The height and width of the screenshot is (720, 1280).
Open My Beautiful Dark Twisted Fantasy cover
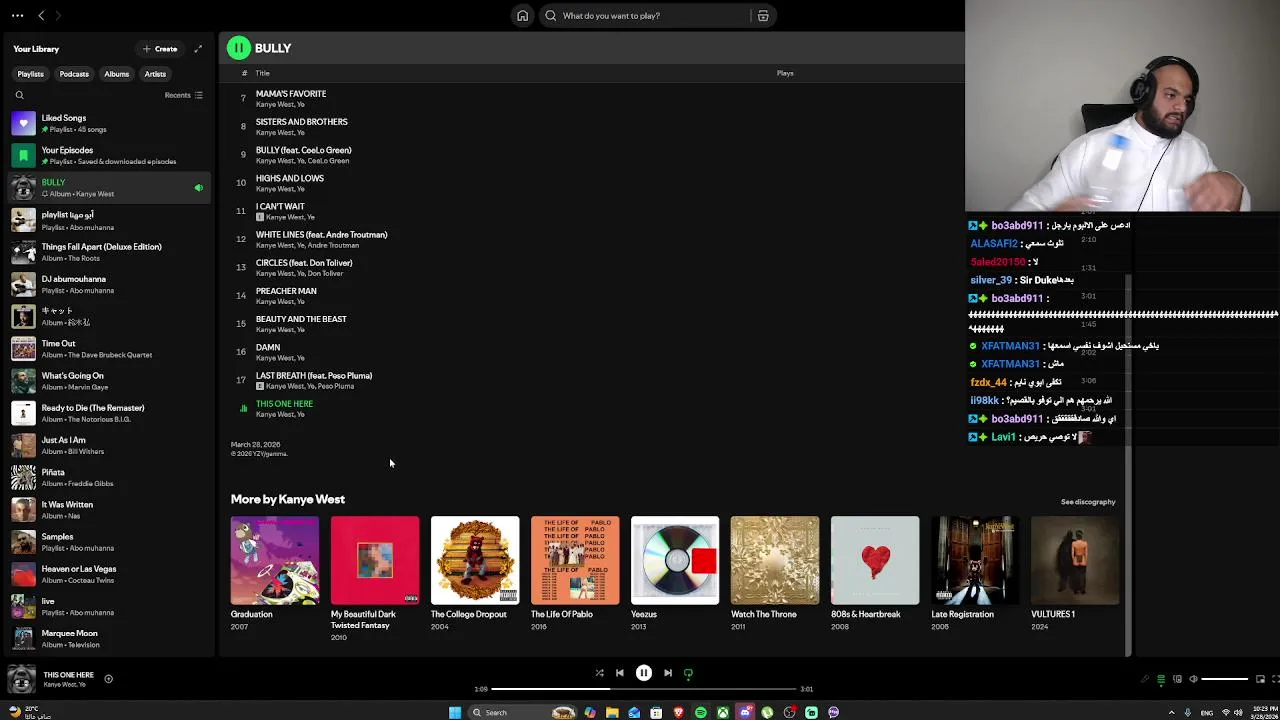[375, 560]
